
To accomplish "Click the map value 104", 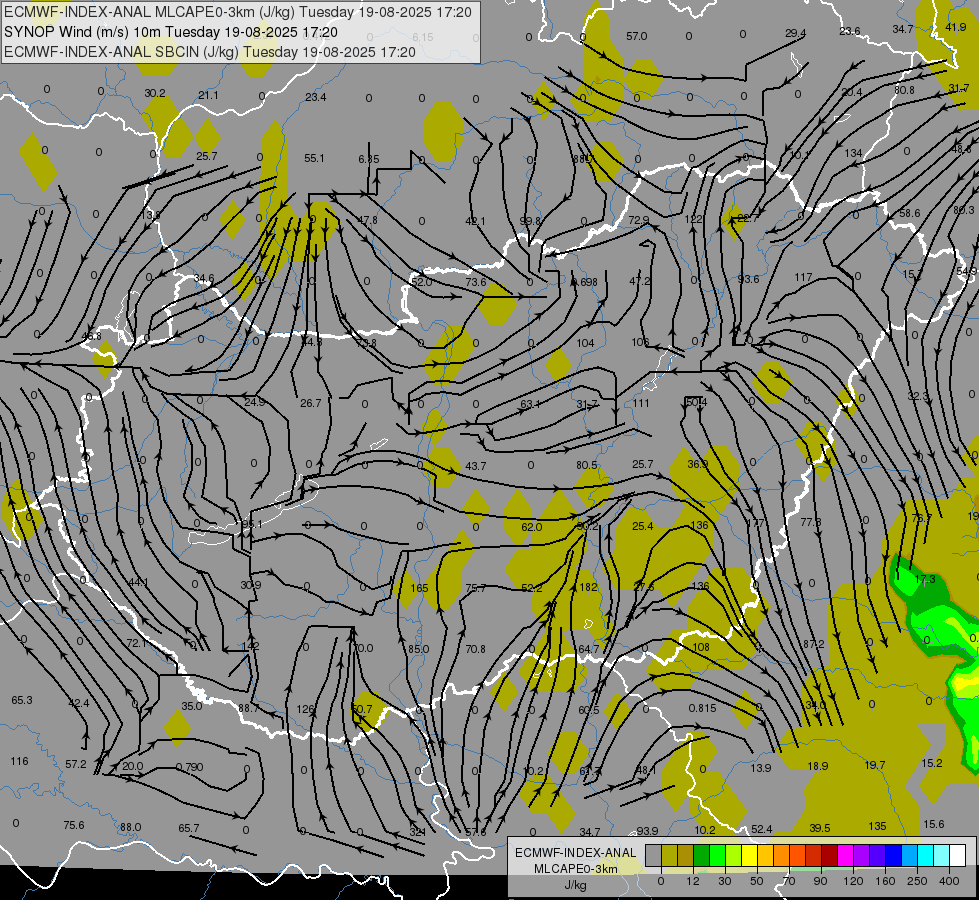I will [586, 343].
